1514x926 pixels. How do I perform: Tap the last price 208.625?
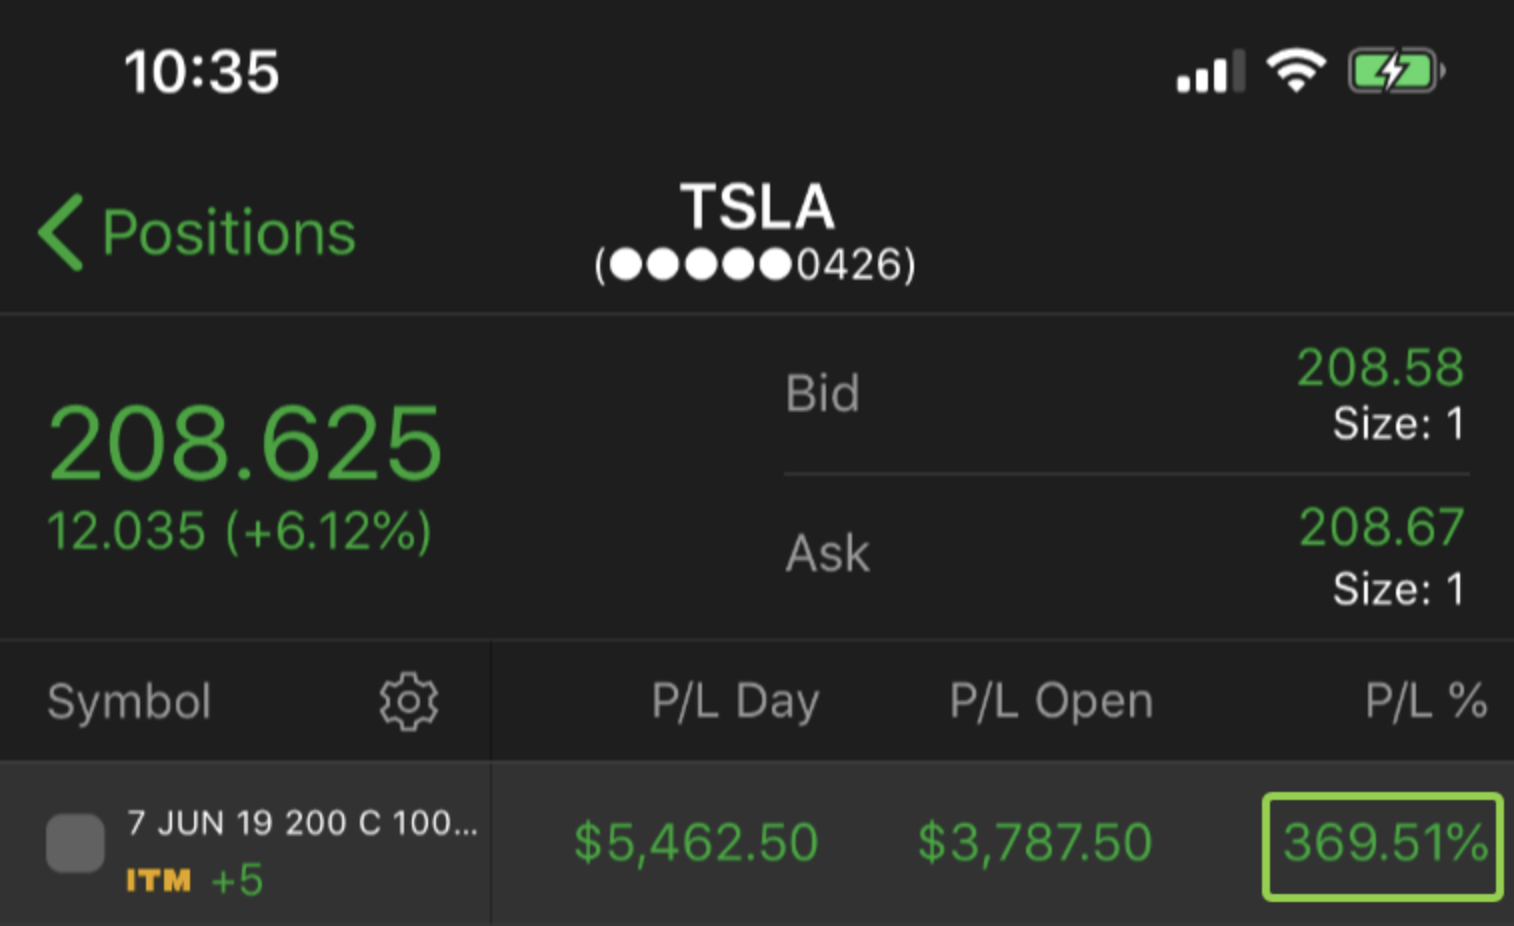(x=245, y=443)
